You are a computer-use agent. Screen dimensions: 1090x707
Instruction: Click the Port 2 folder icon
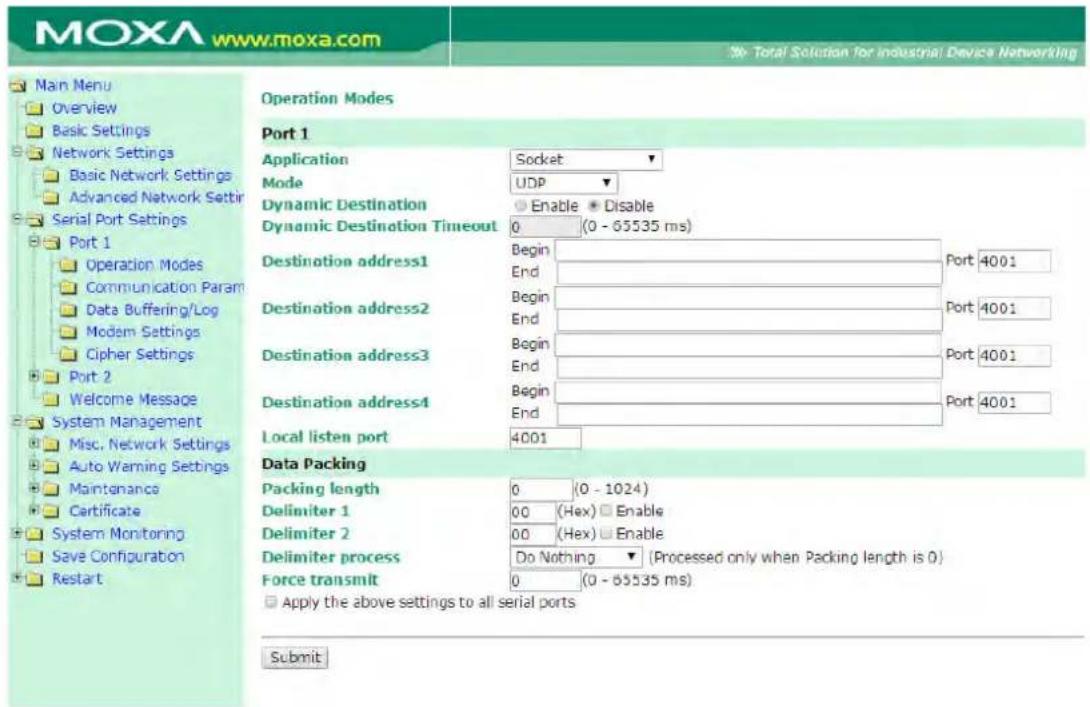[51, 377]
